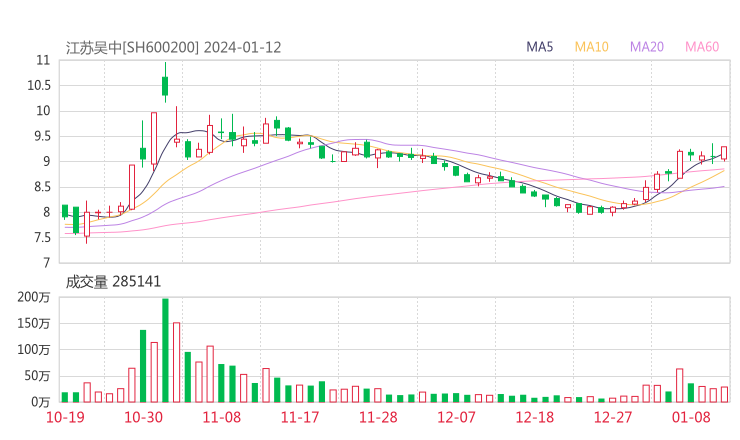The height and width of the screenshot is (440, 740).
Task: Click the MA5 legend label
Action: 539,47
